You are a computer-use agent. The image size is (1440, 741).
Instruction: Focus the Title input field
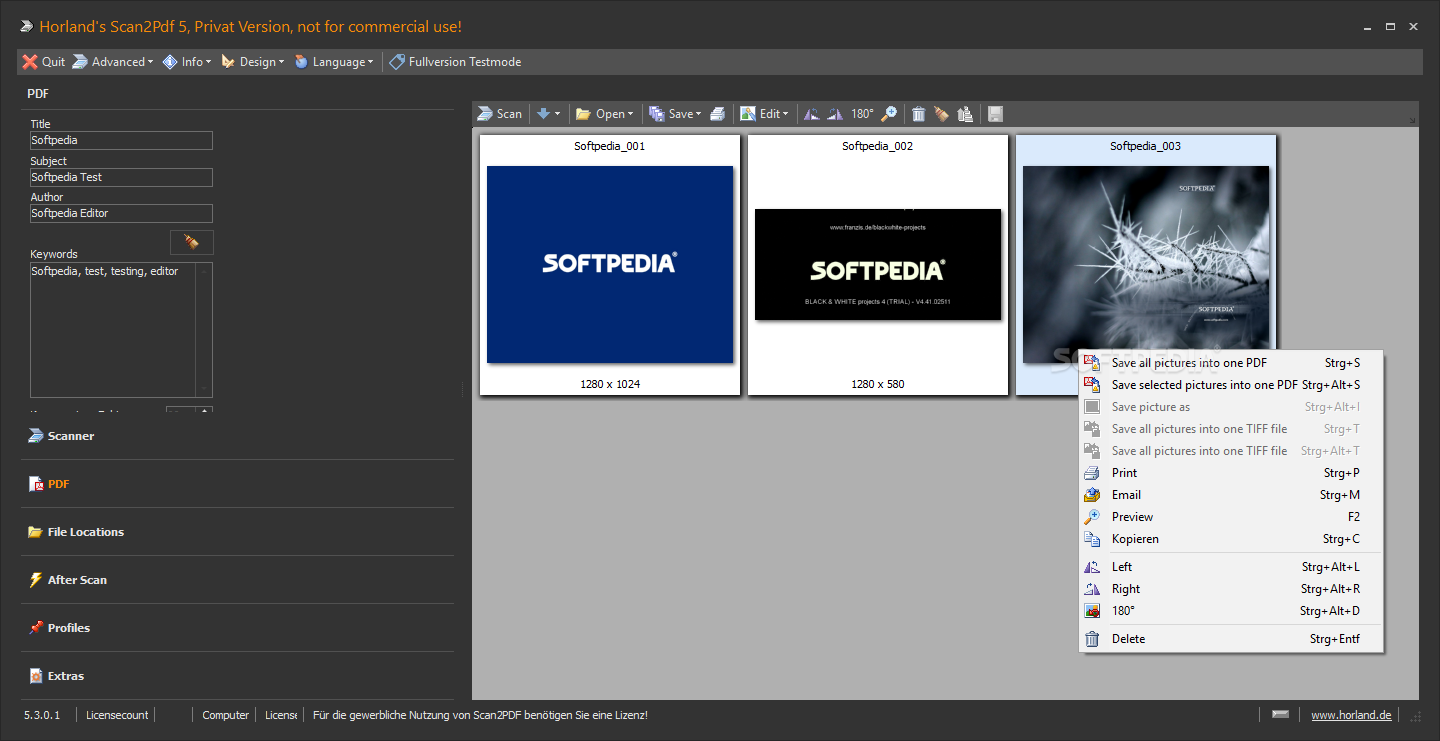coord(121,141)
